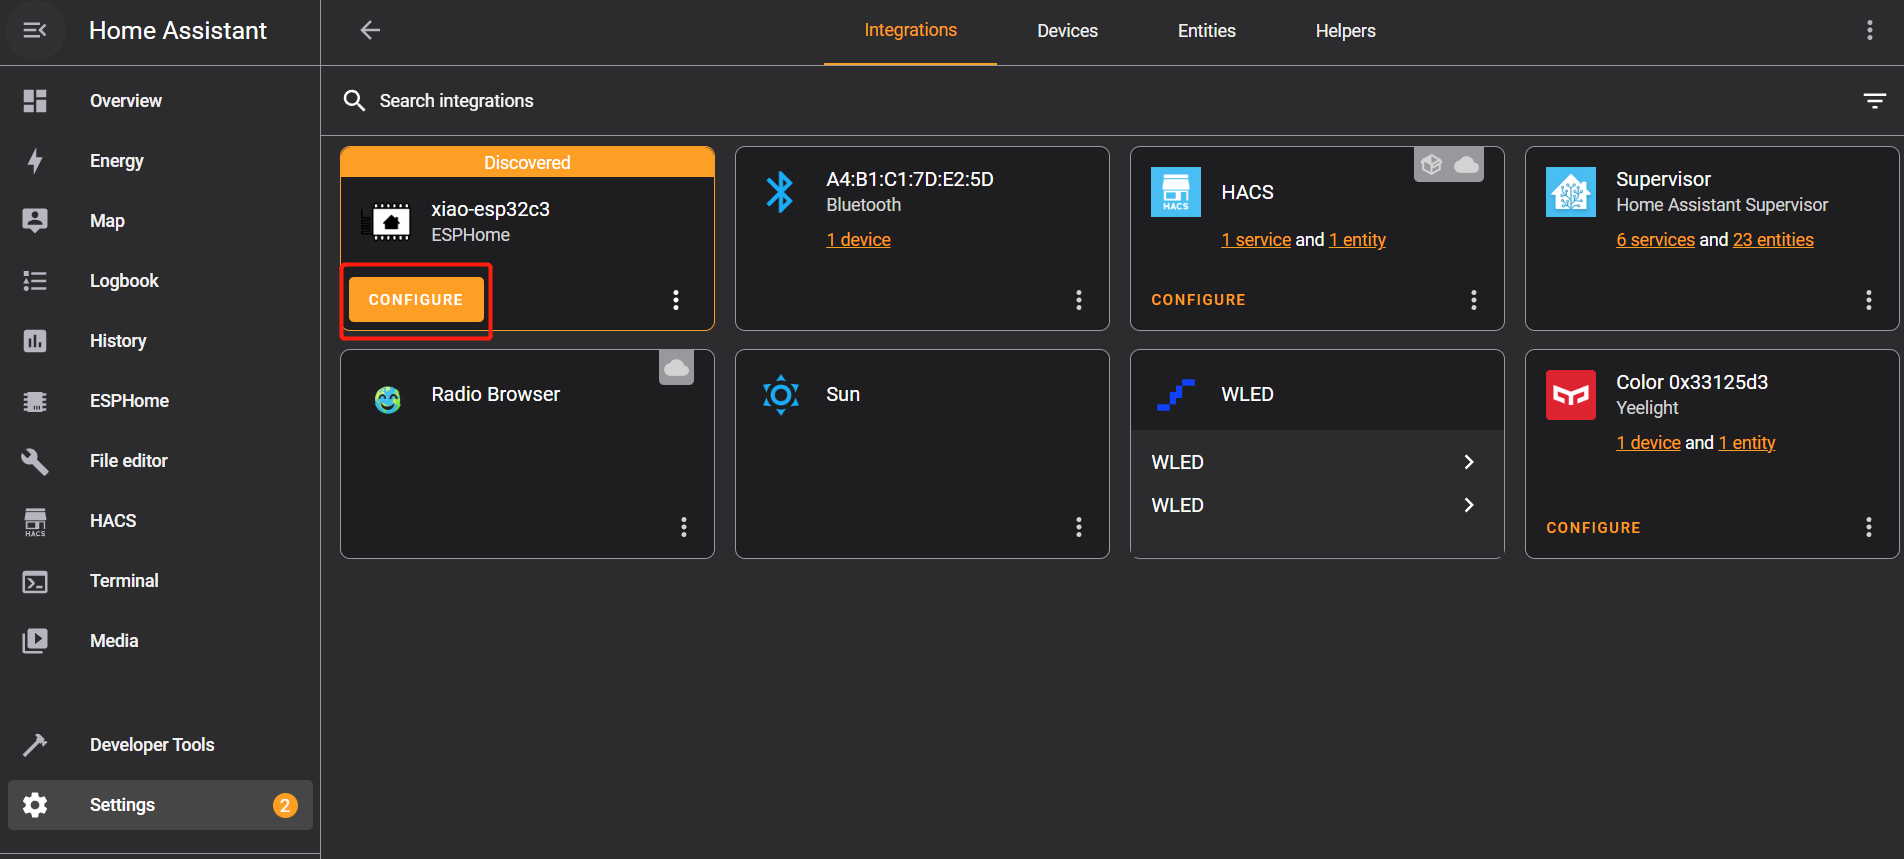Open the integrations filter menu

click(1874, 100)
